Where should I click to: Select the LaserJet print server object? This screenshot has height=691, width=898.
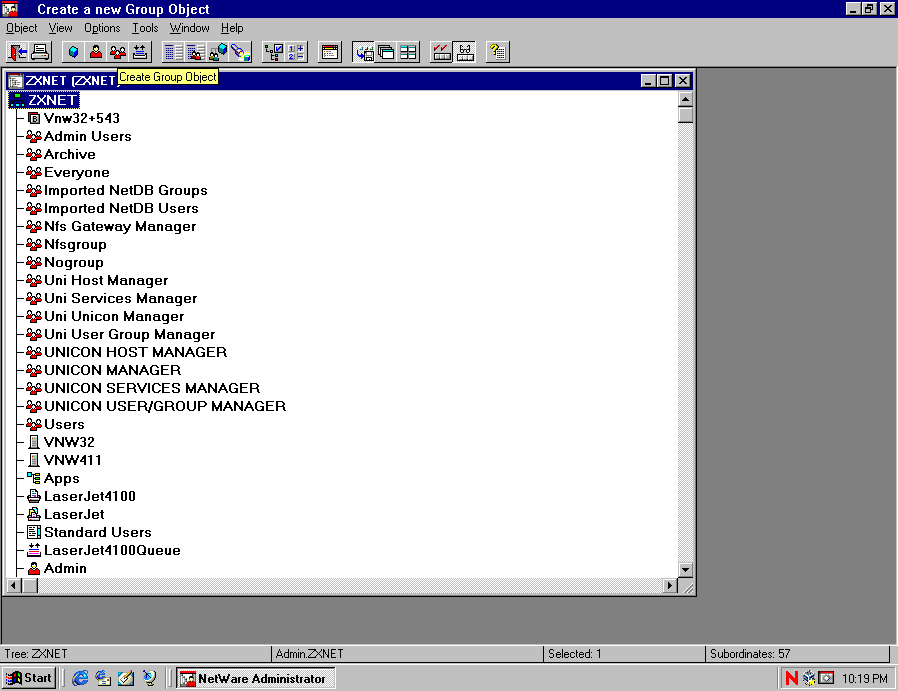[65, 515]
